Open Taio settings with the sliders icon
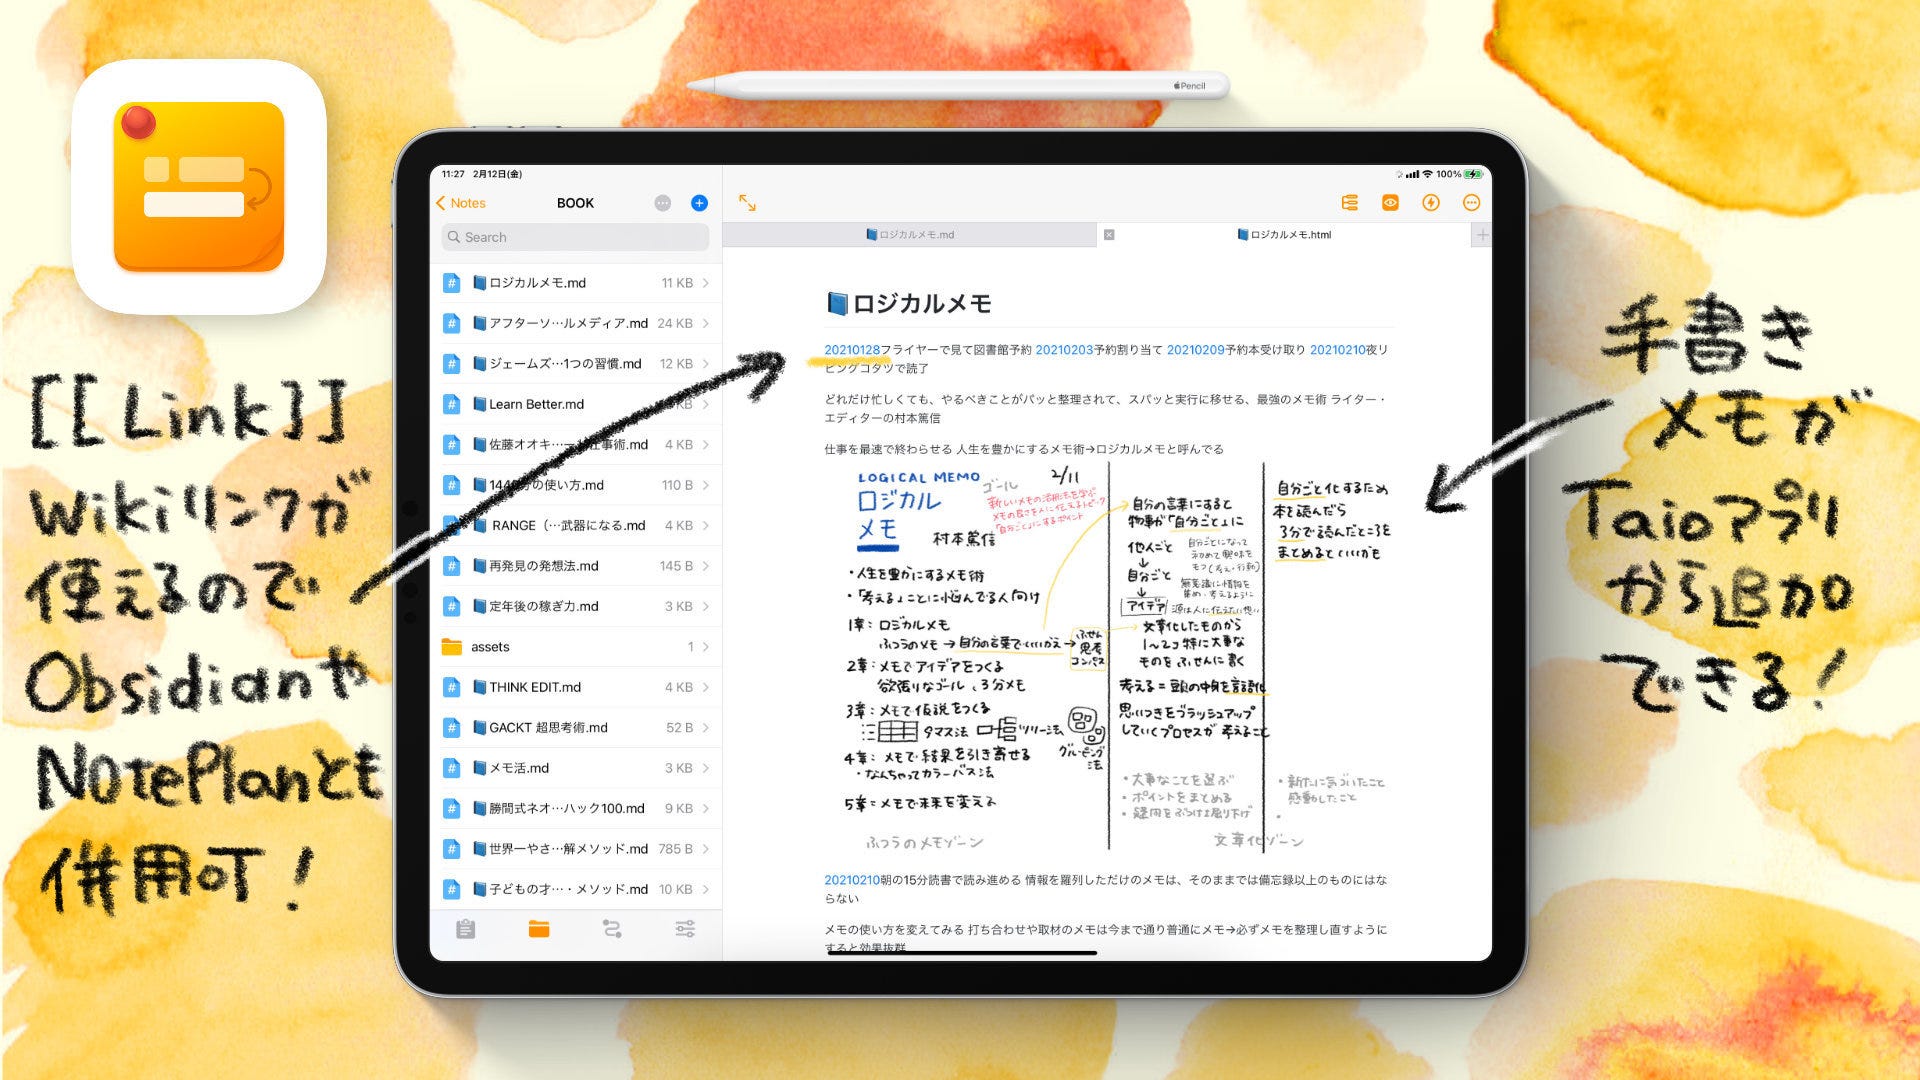Viewport: 1920px width, 1080px height. pos(685,930)
